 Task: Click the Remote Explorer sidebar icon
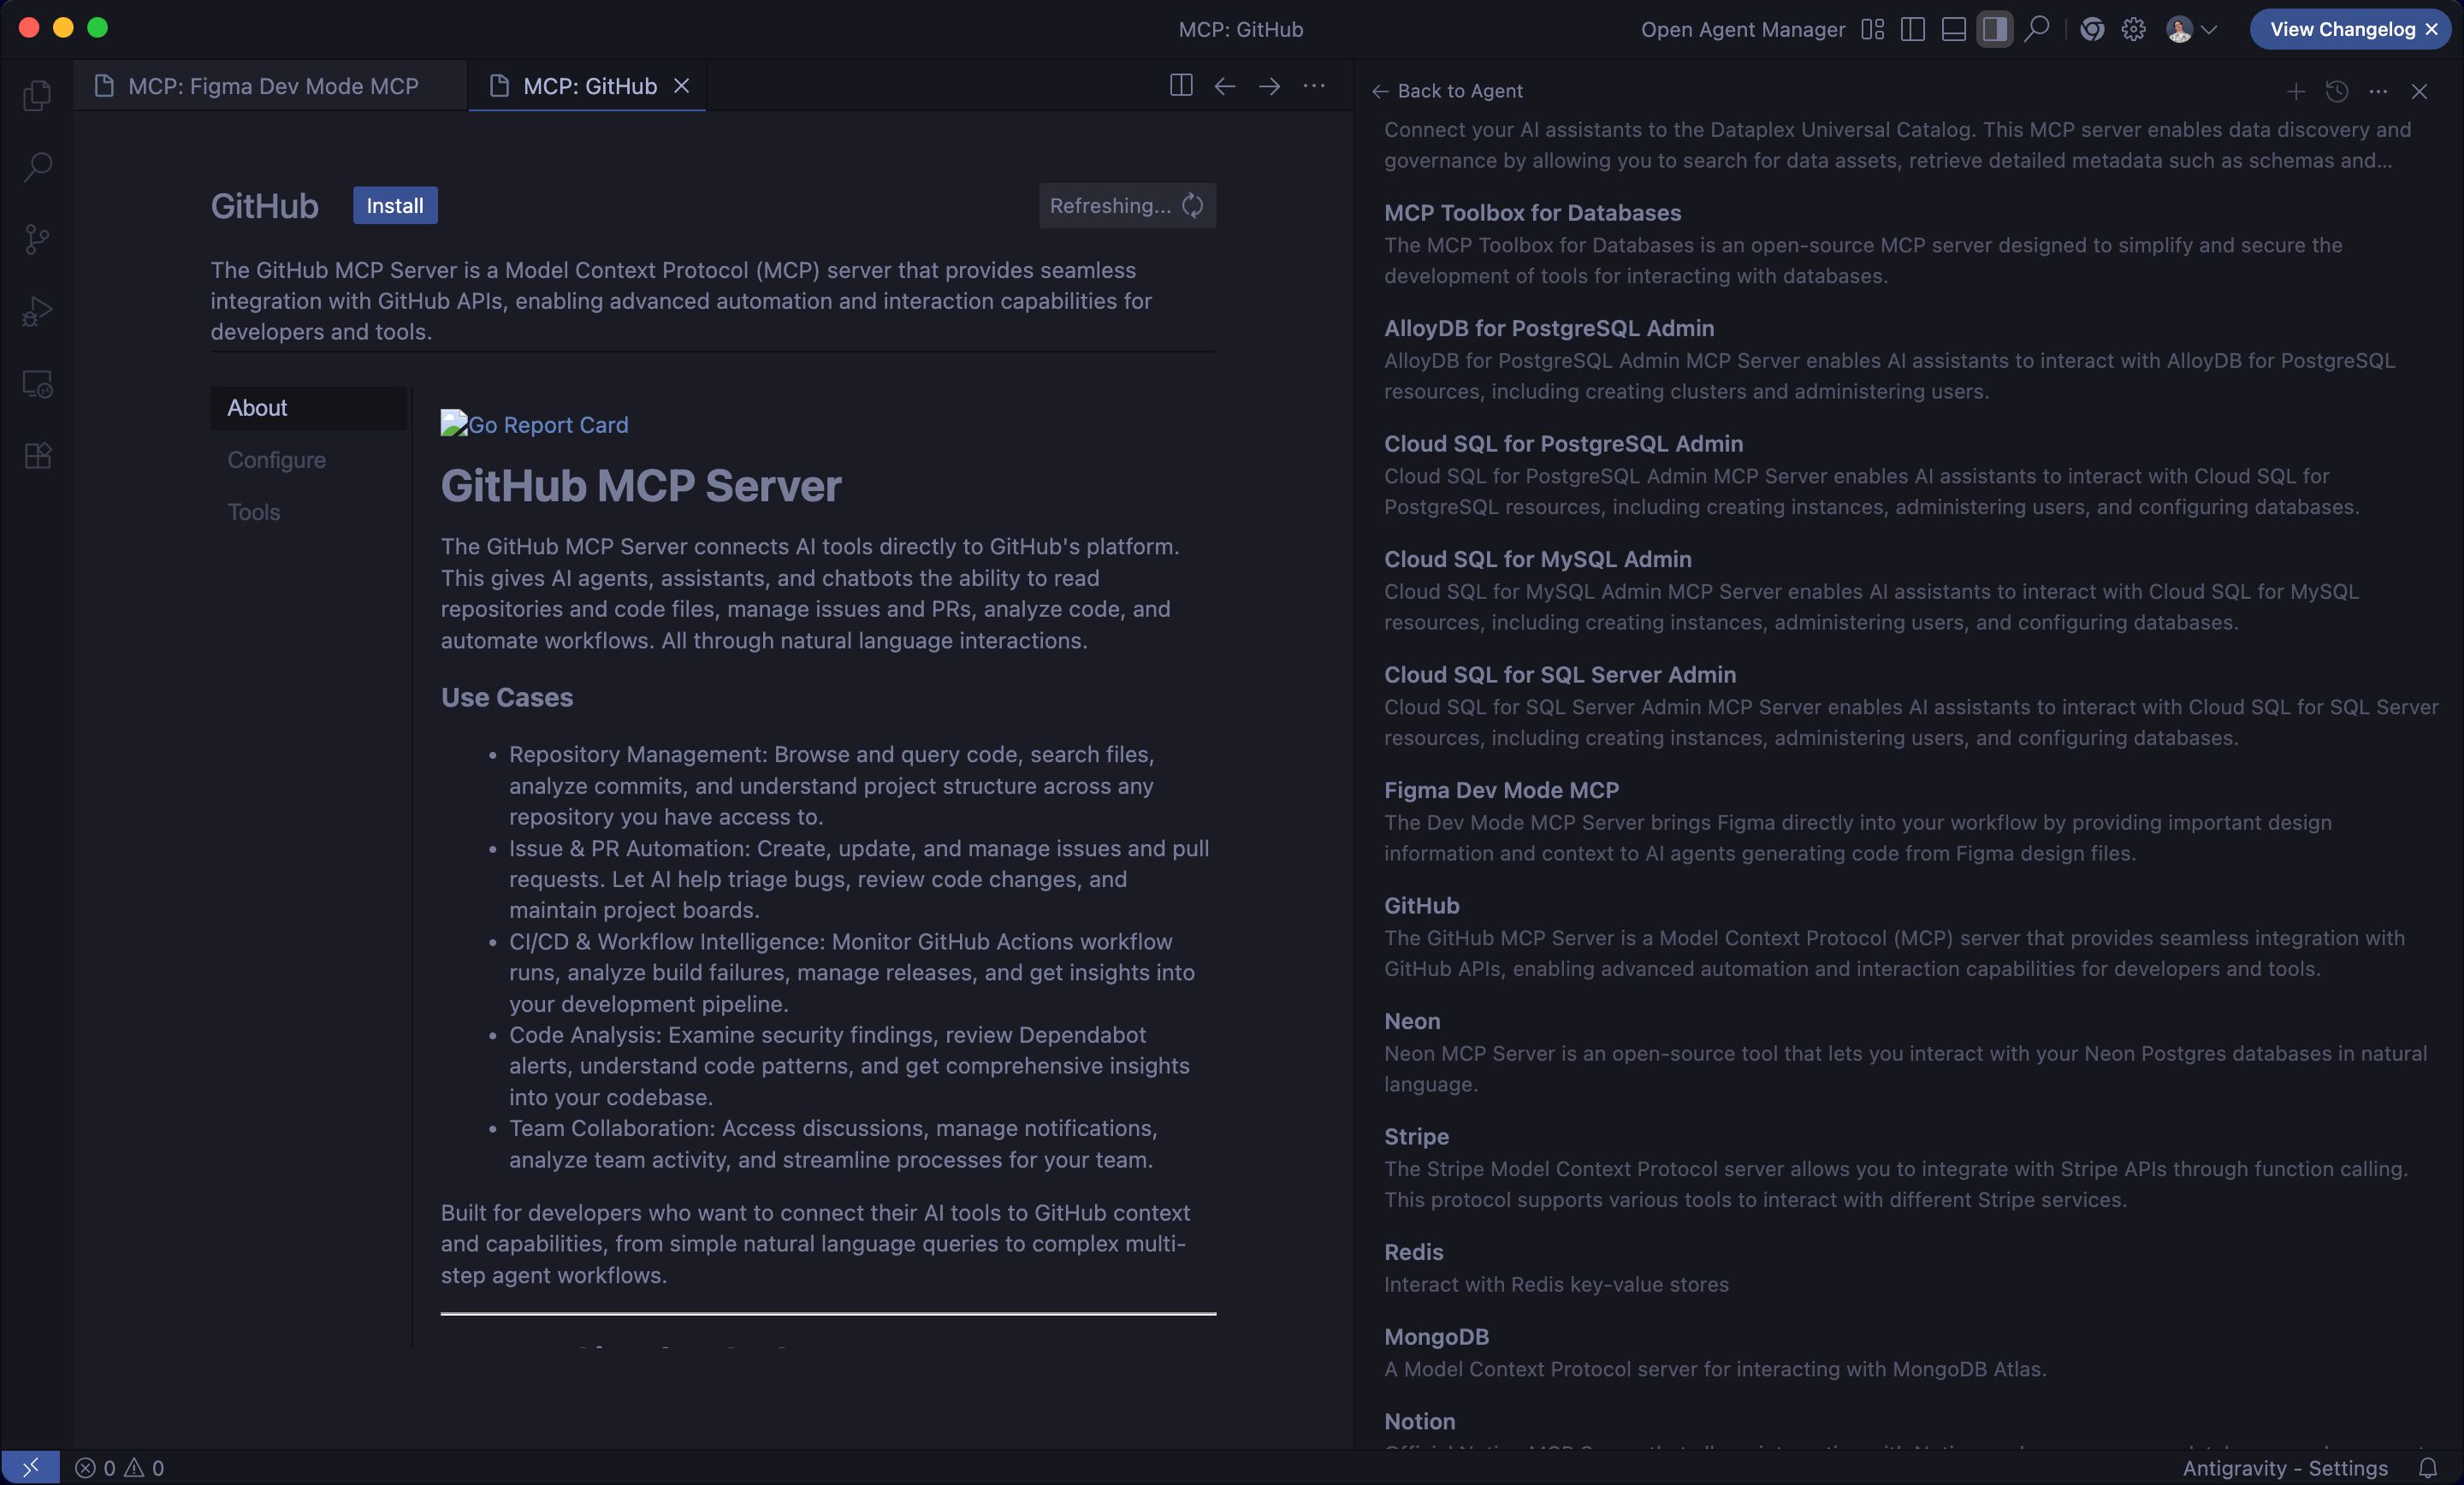tap(37, 384)
